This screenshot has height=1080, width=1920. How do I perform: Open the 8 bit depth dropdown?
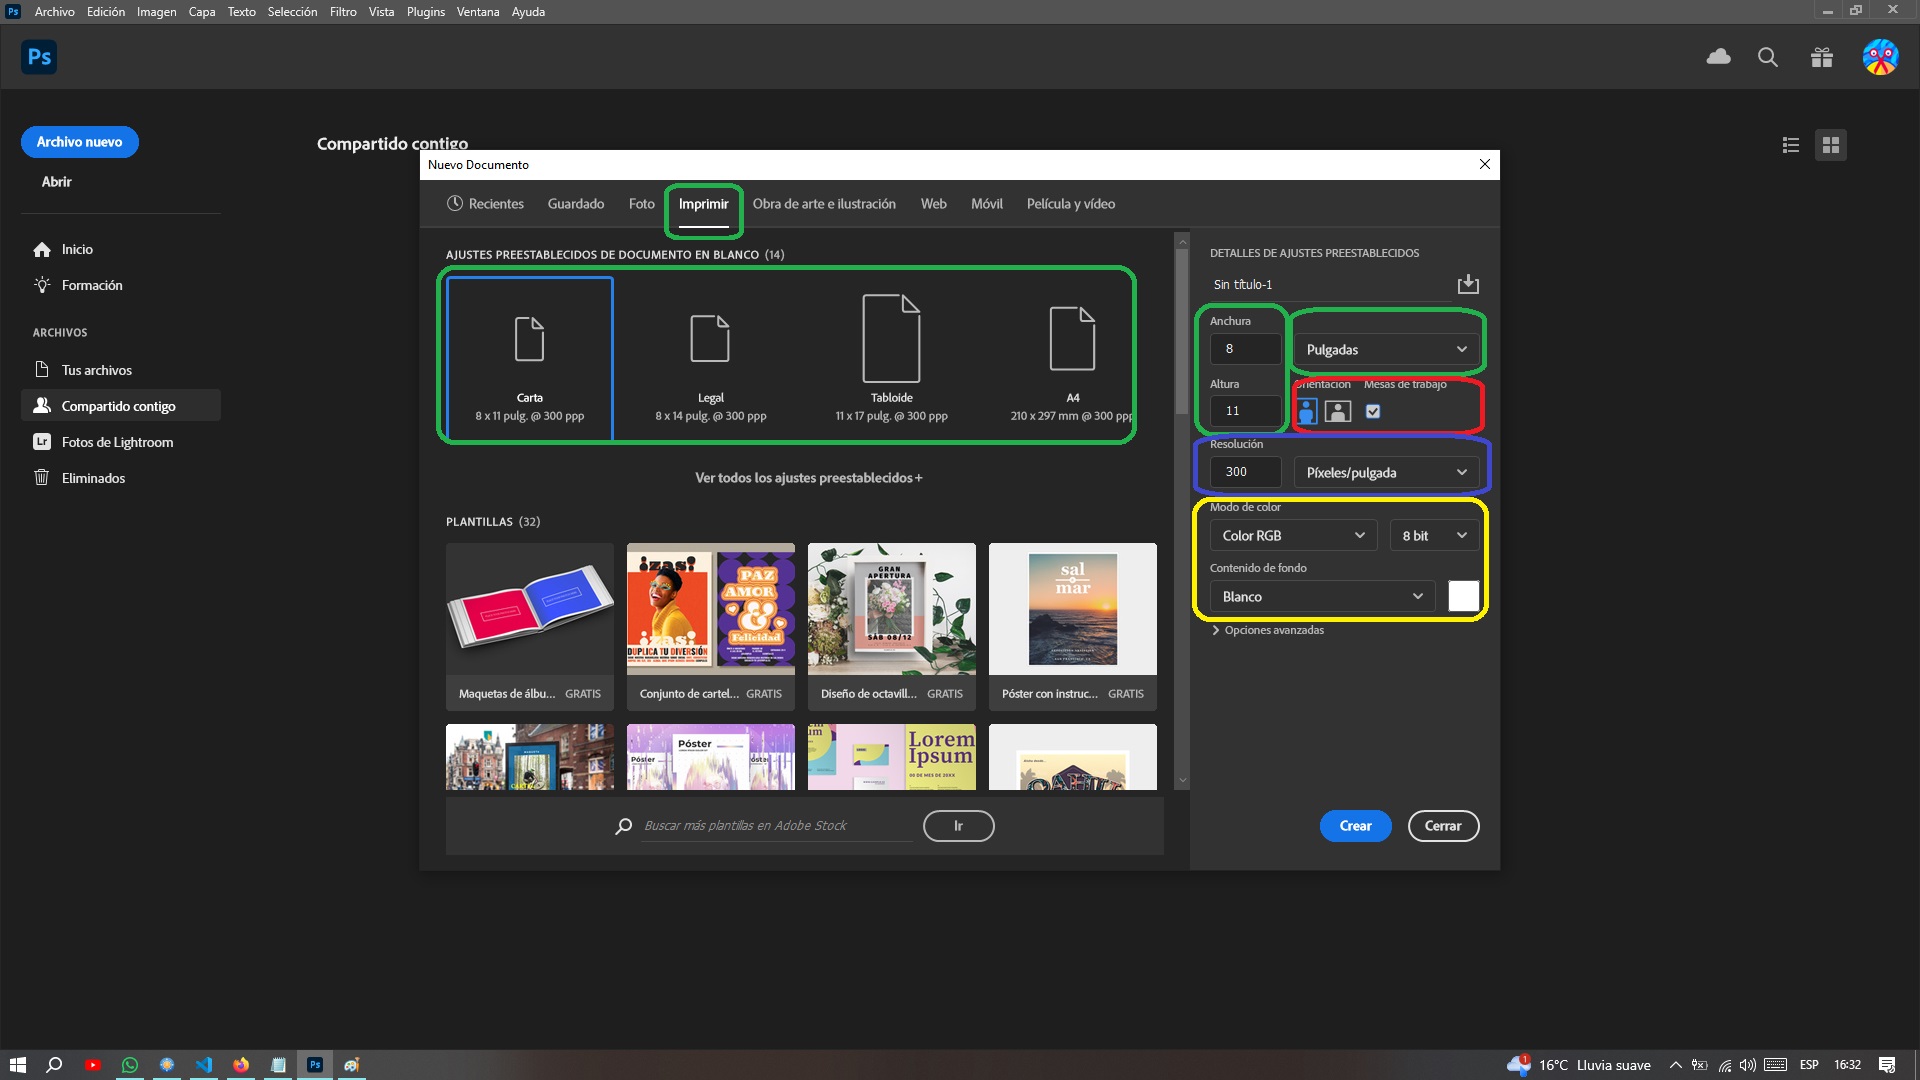click(1434, 535)
